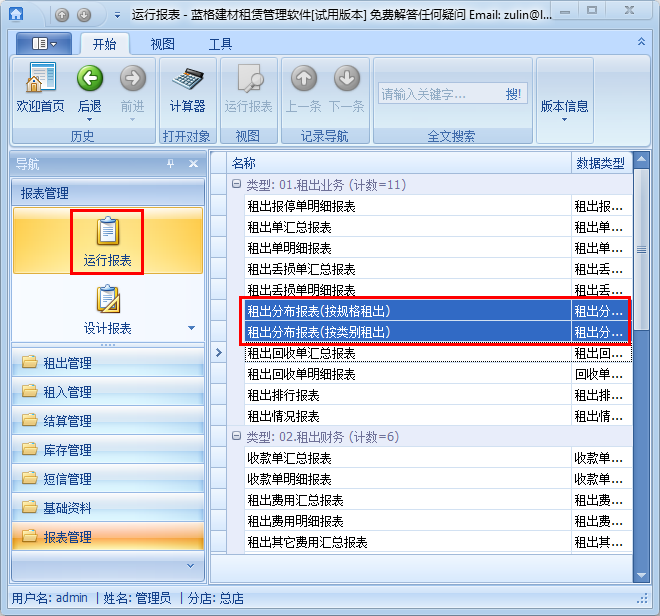Switch to the 视图 ribbon tab
Image resolution: width=660 pixels, height=616 pixels.
(162, 45)
